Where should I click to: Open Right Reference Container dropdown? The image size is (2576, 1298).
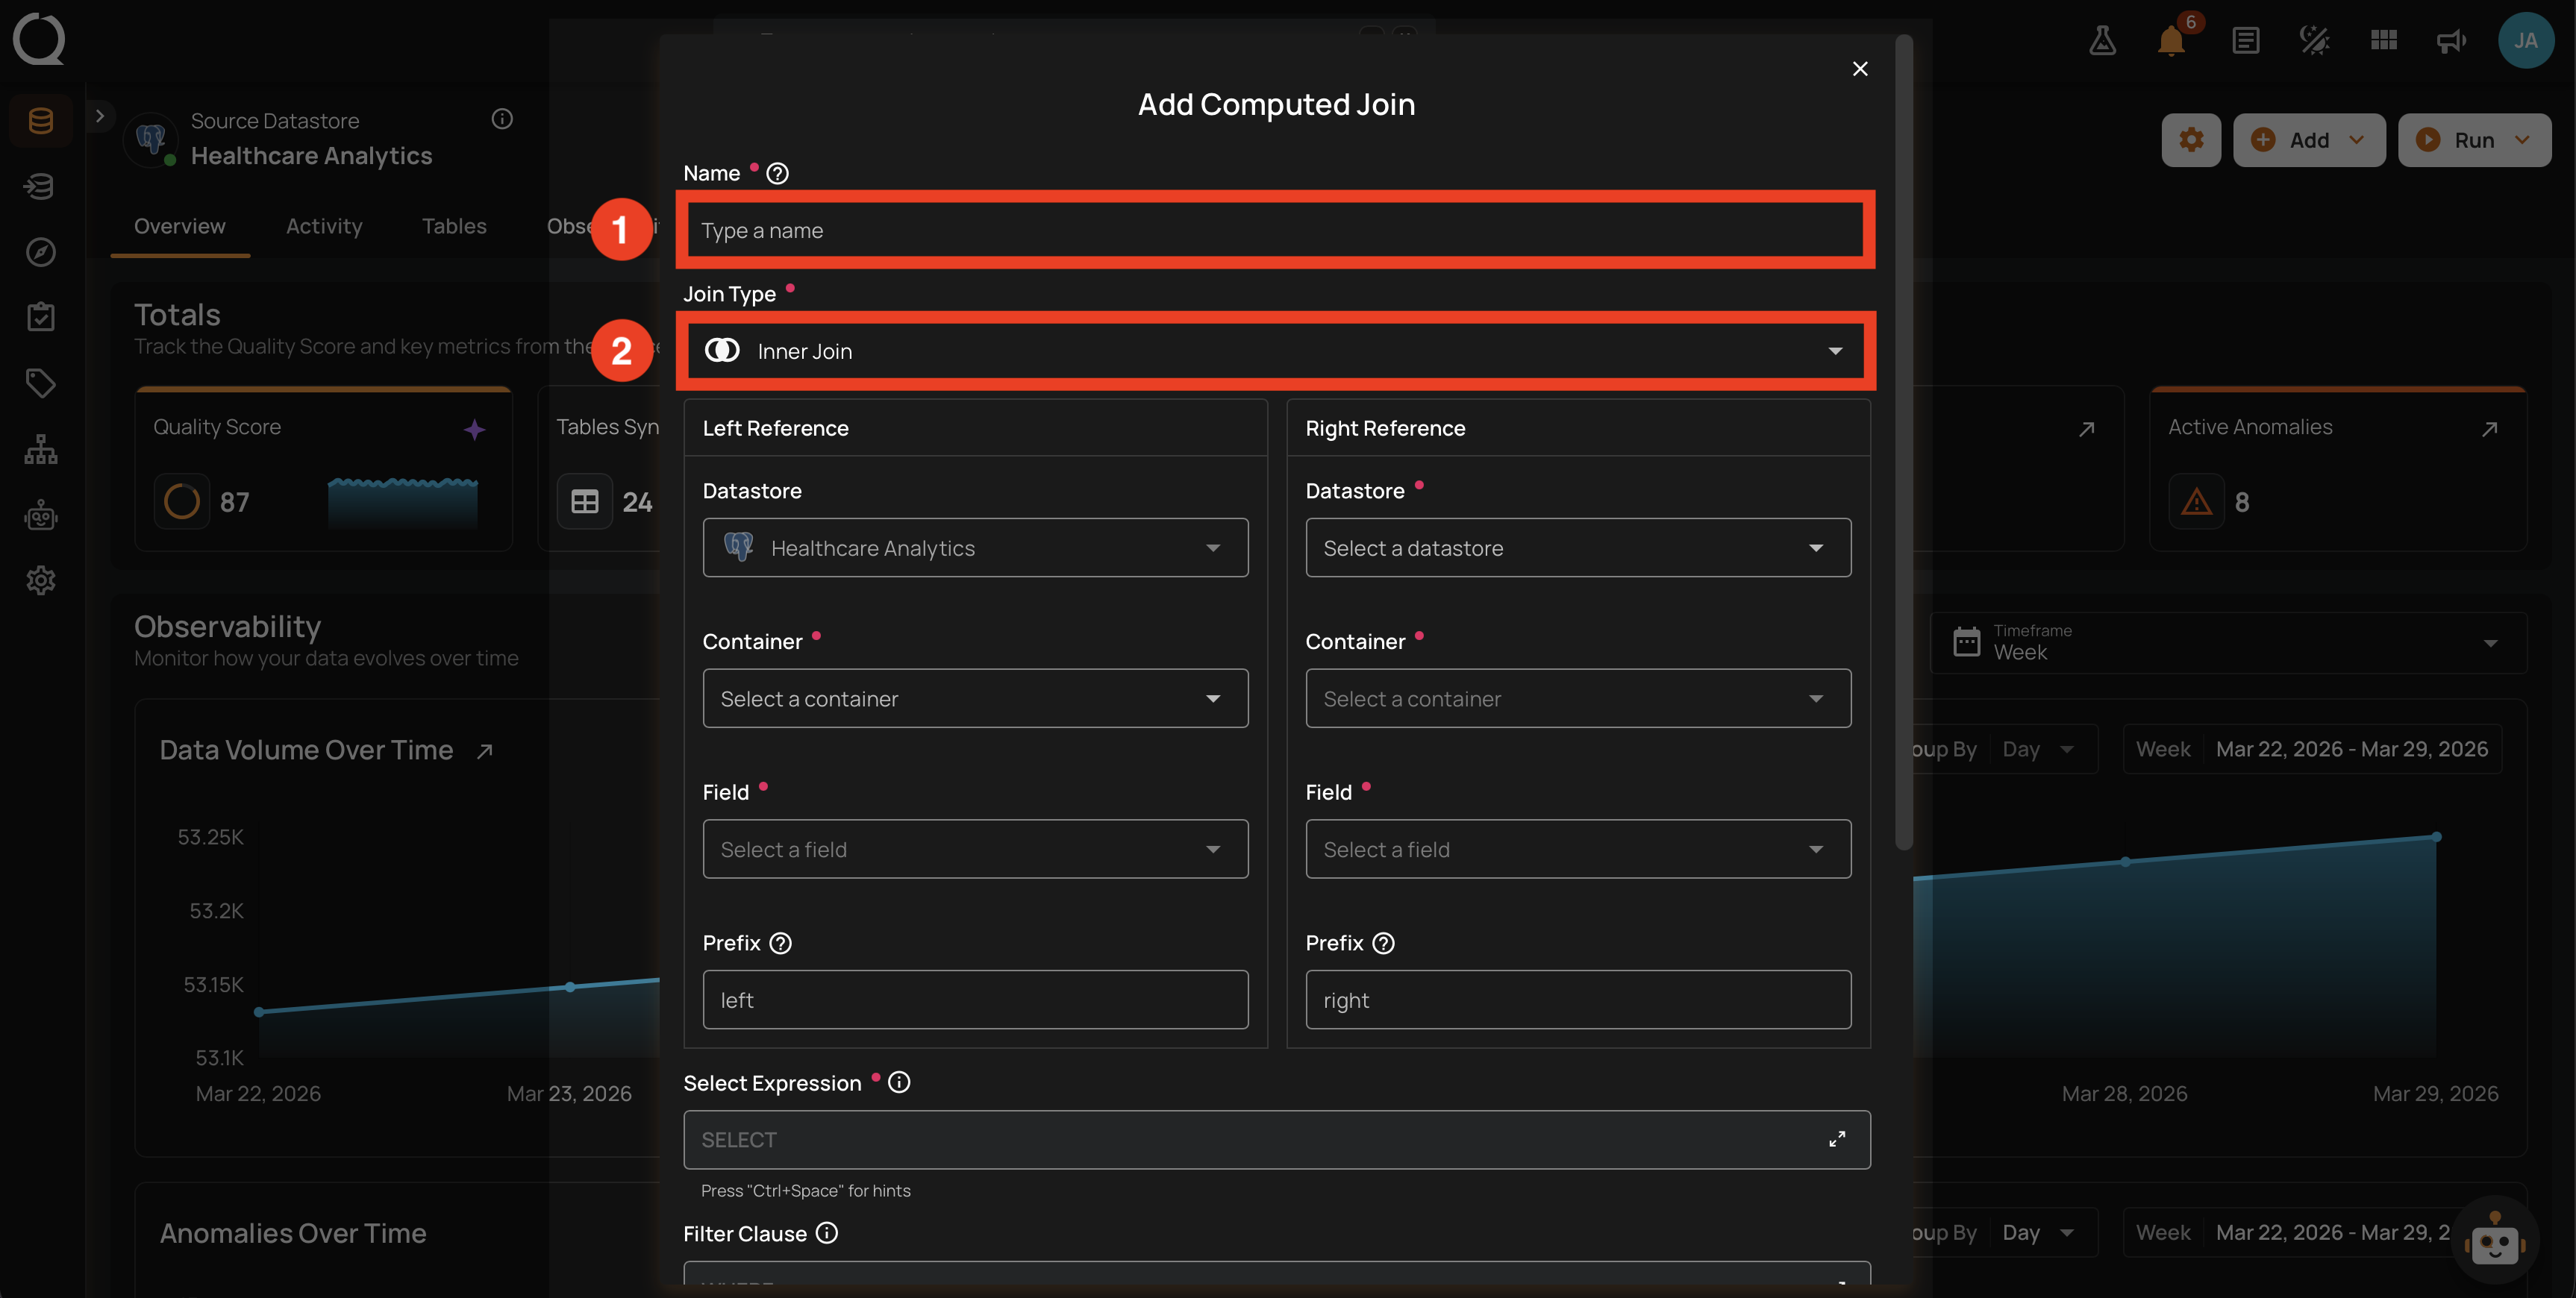coord(1578,699)
